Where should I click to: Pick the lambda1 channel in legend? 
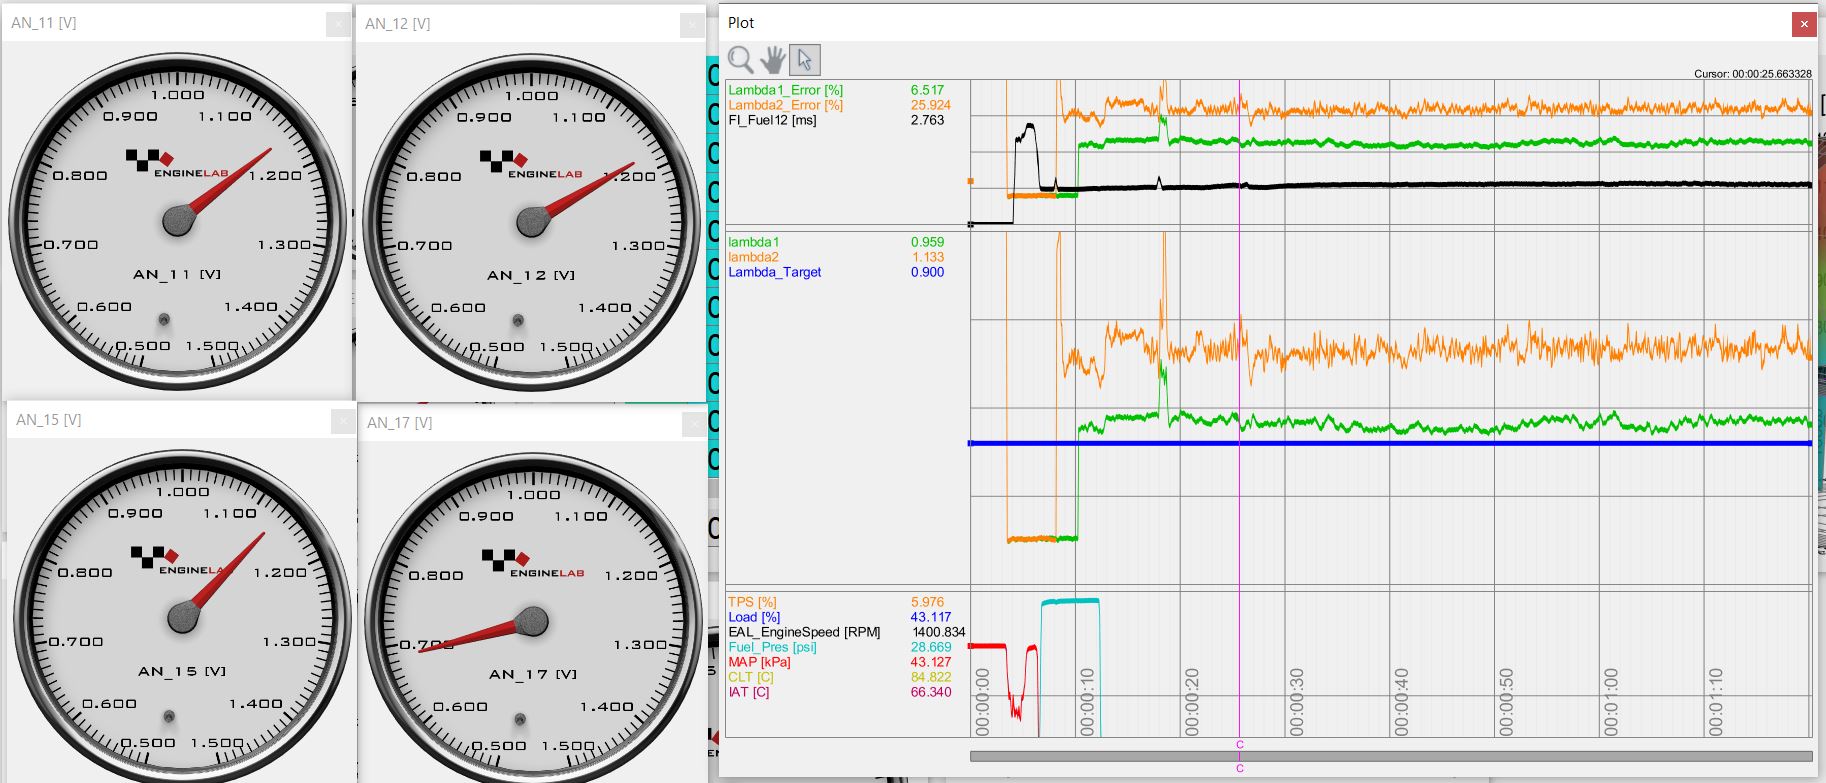(x=753, y=242)
